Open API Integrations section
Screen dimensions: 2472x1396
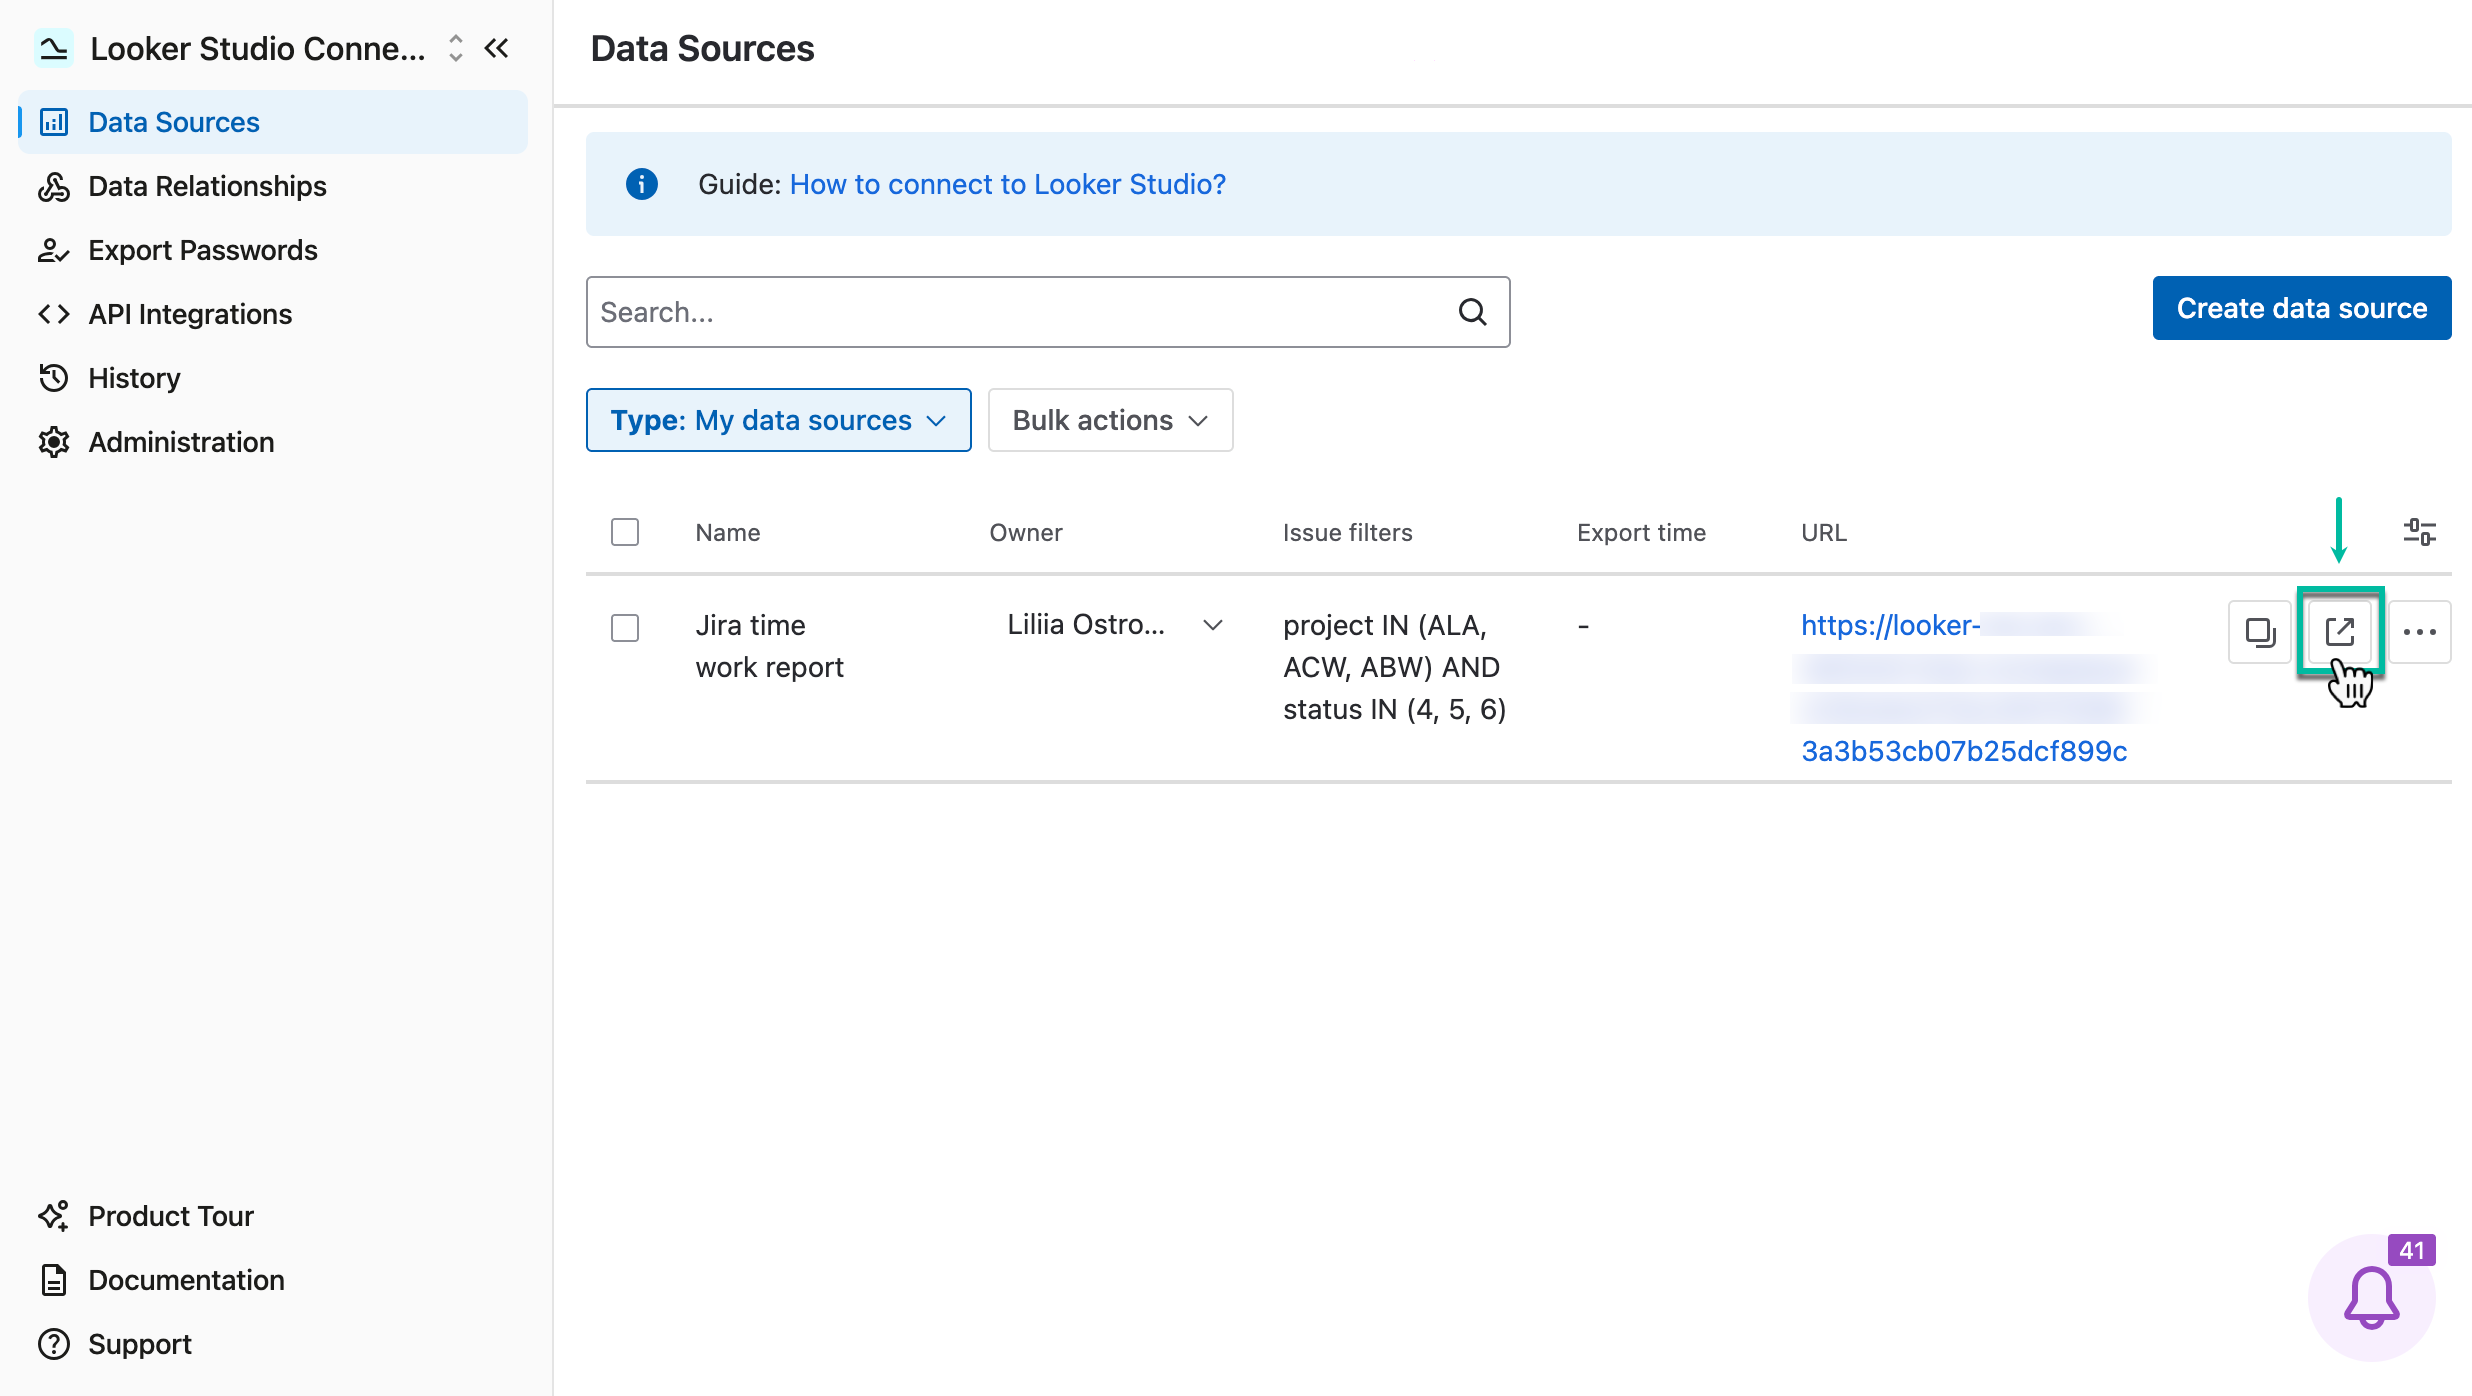point(273,314)
